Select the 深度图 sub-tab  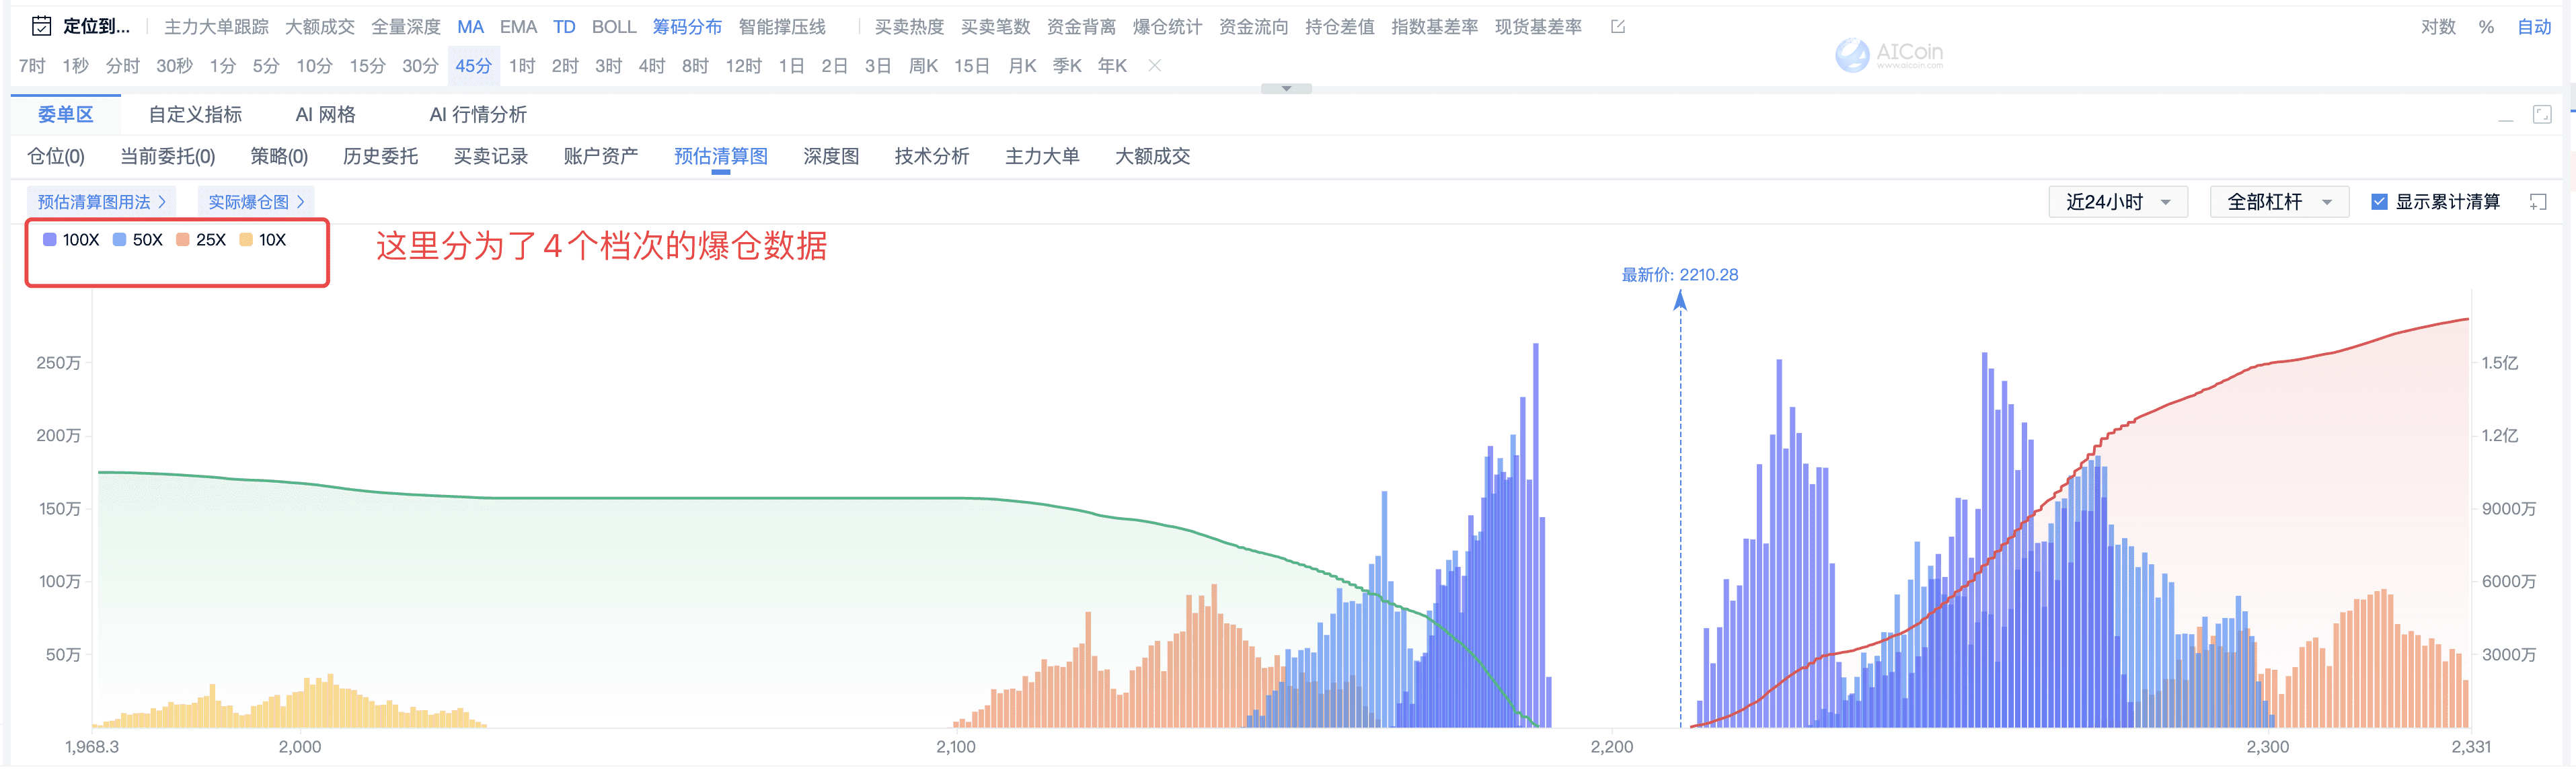click(831, 157)
